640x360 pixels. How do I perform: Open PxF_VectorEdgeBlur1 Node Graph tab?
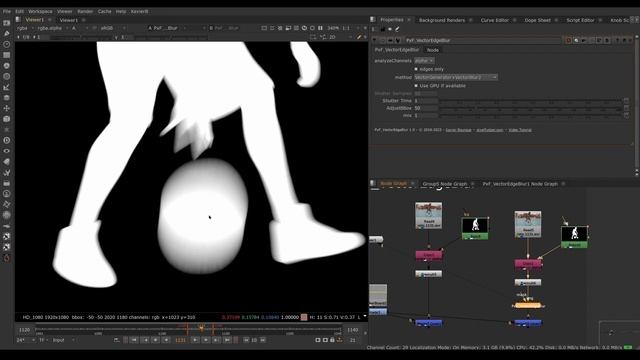(x=520, y=184)
